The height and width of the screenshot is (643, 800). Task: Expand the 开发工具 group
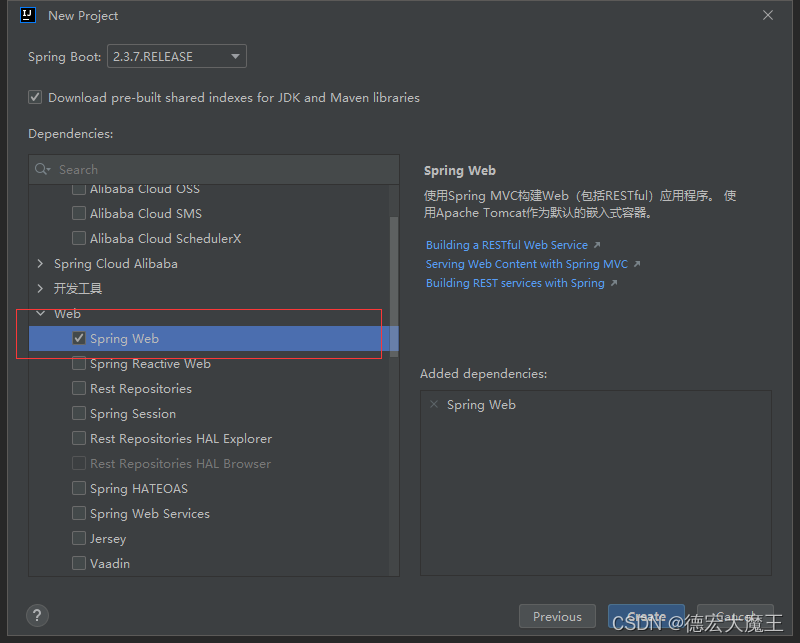coord(40,288)
